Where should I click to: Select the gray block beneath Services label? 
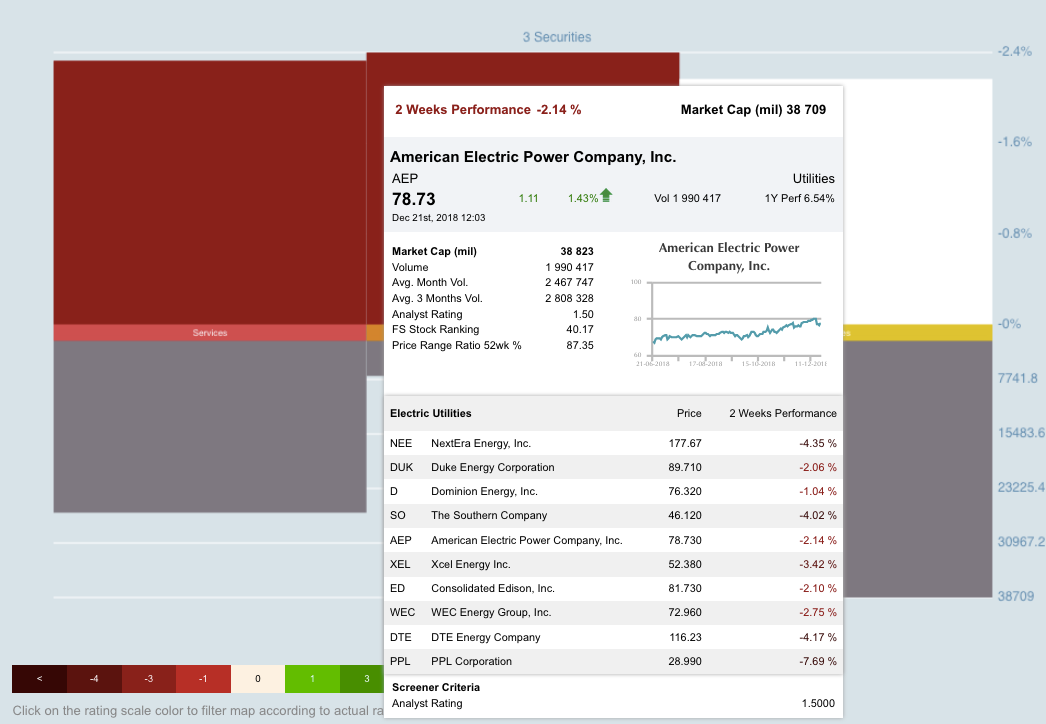pyautogui.click(x=209, y=426)
